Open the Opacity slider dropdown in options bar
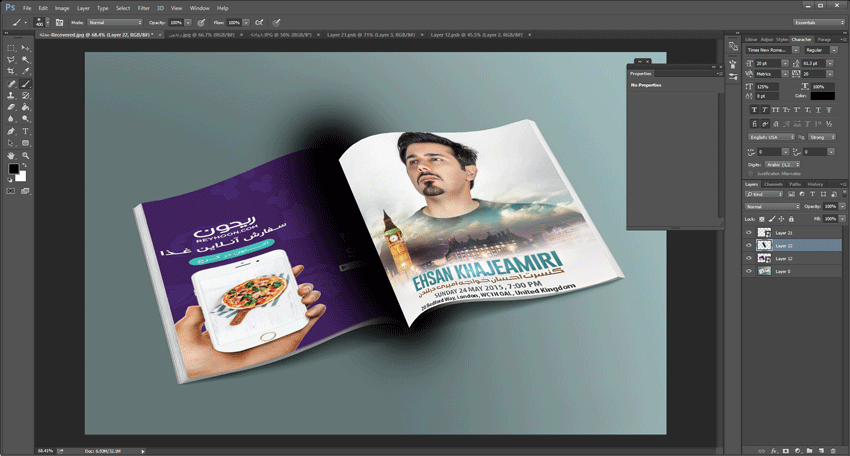The height and width of the screenshot is (456, 850). pyautogui.click(x=188, y=22)
